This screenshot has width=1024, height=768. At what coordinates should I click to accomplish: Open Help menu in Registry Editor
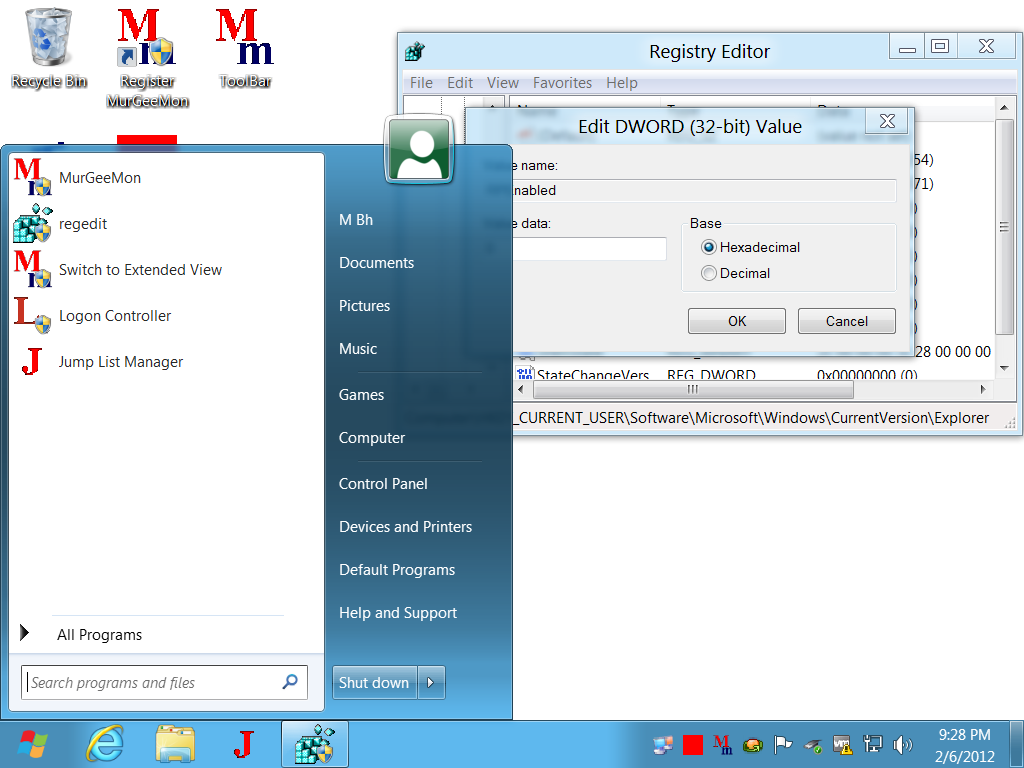tap(622, 83)
